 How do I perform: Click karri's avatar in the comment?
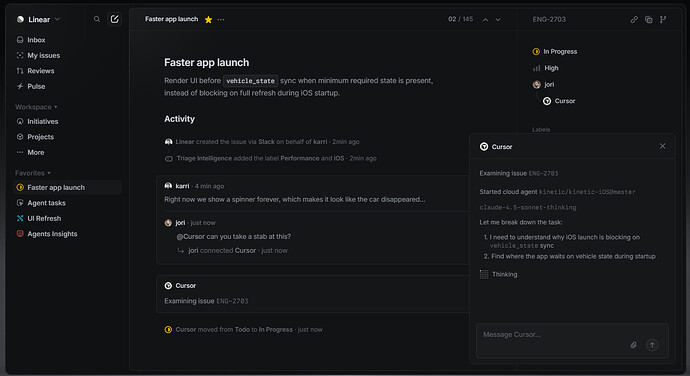168,186
